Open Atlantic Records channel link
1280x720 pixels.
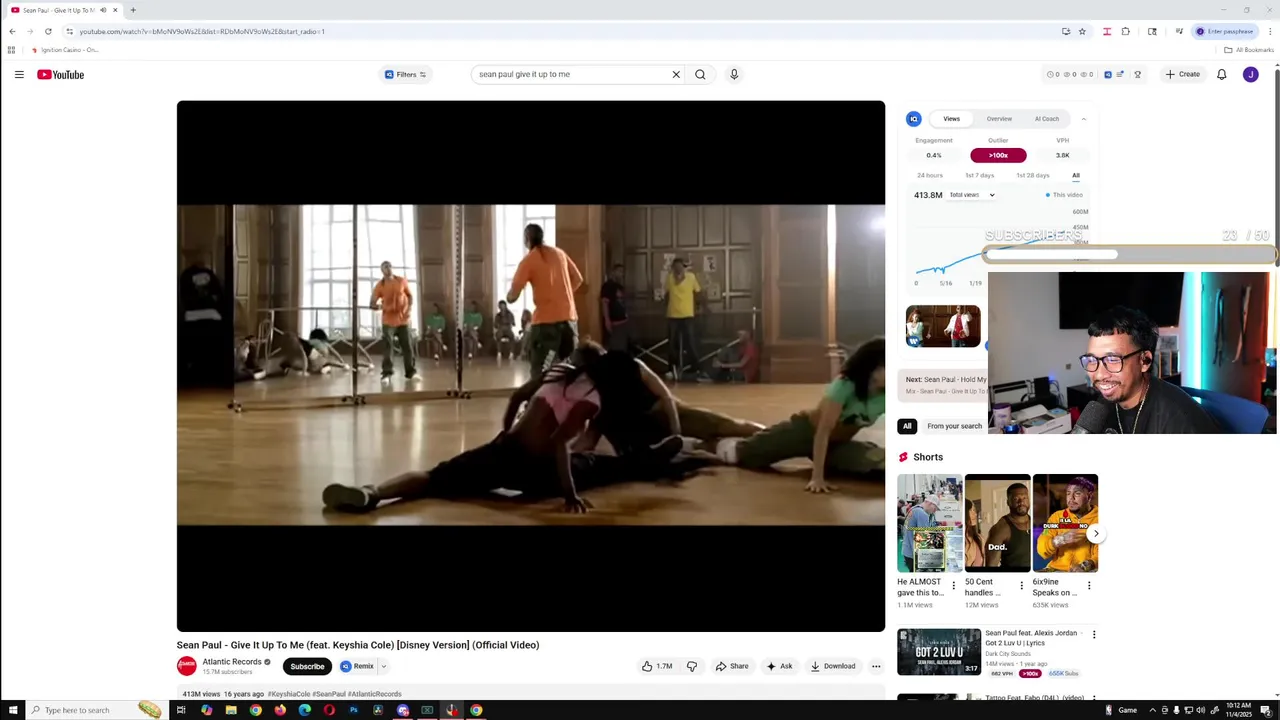click(232, 662)
